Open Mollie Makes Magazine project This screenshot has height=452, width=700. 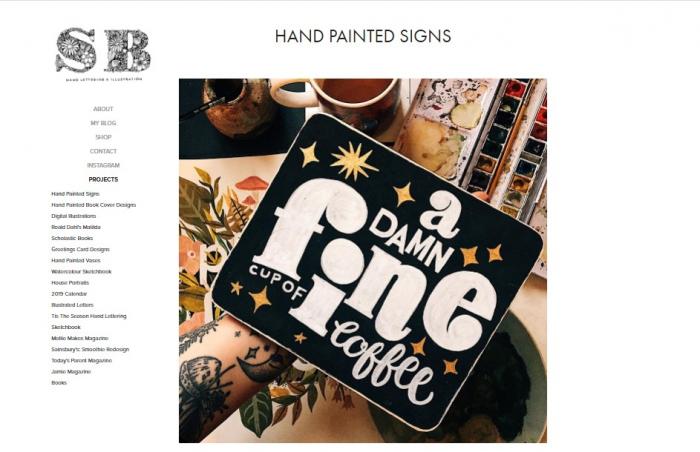pos(80,339)
